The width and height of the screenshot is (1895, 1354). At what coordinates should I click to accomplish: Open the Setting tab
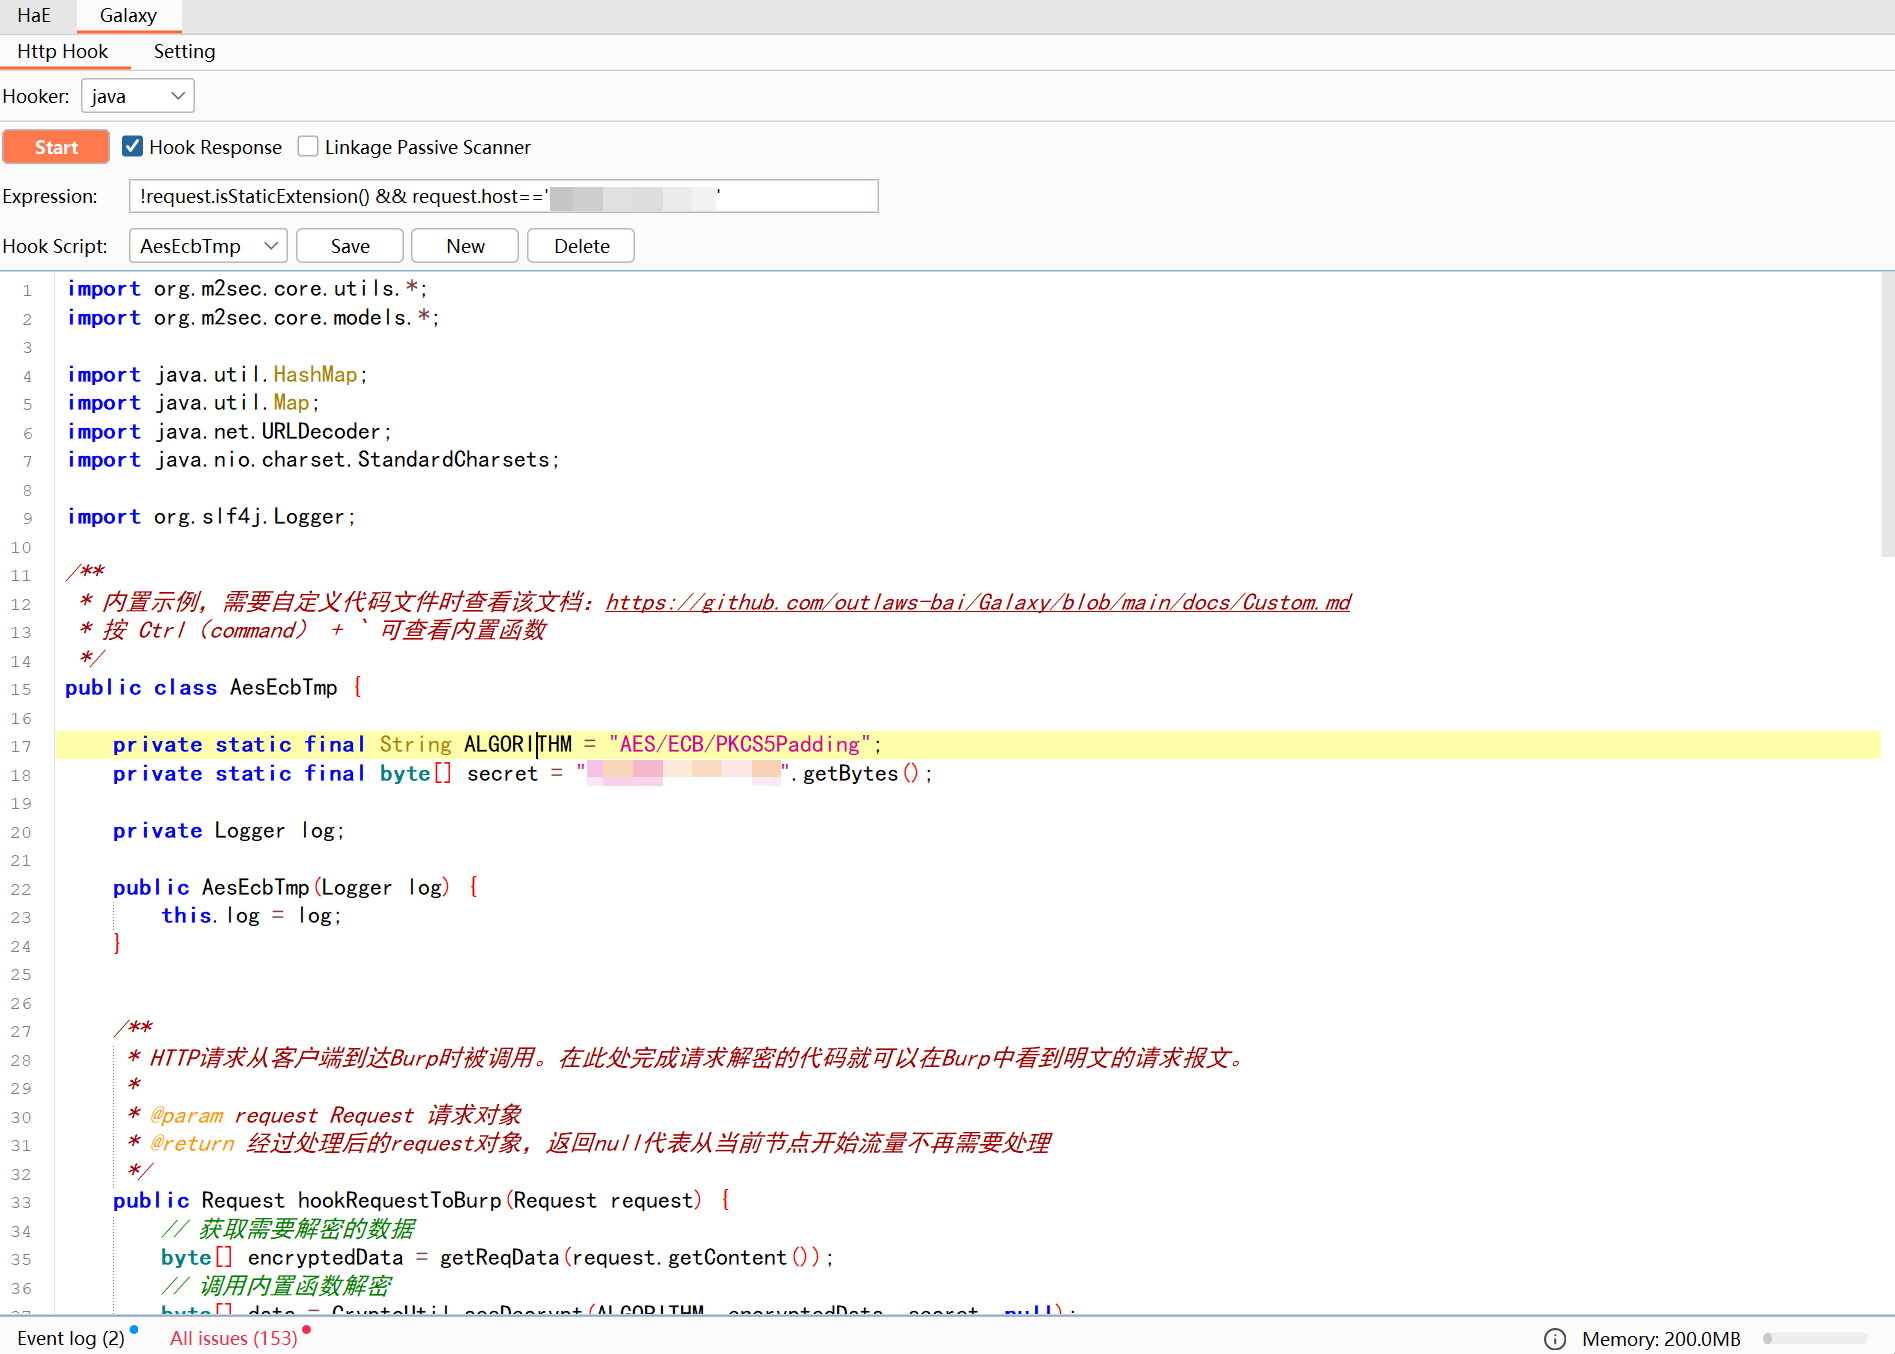click(x=184, y=51)
